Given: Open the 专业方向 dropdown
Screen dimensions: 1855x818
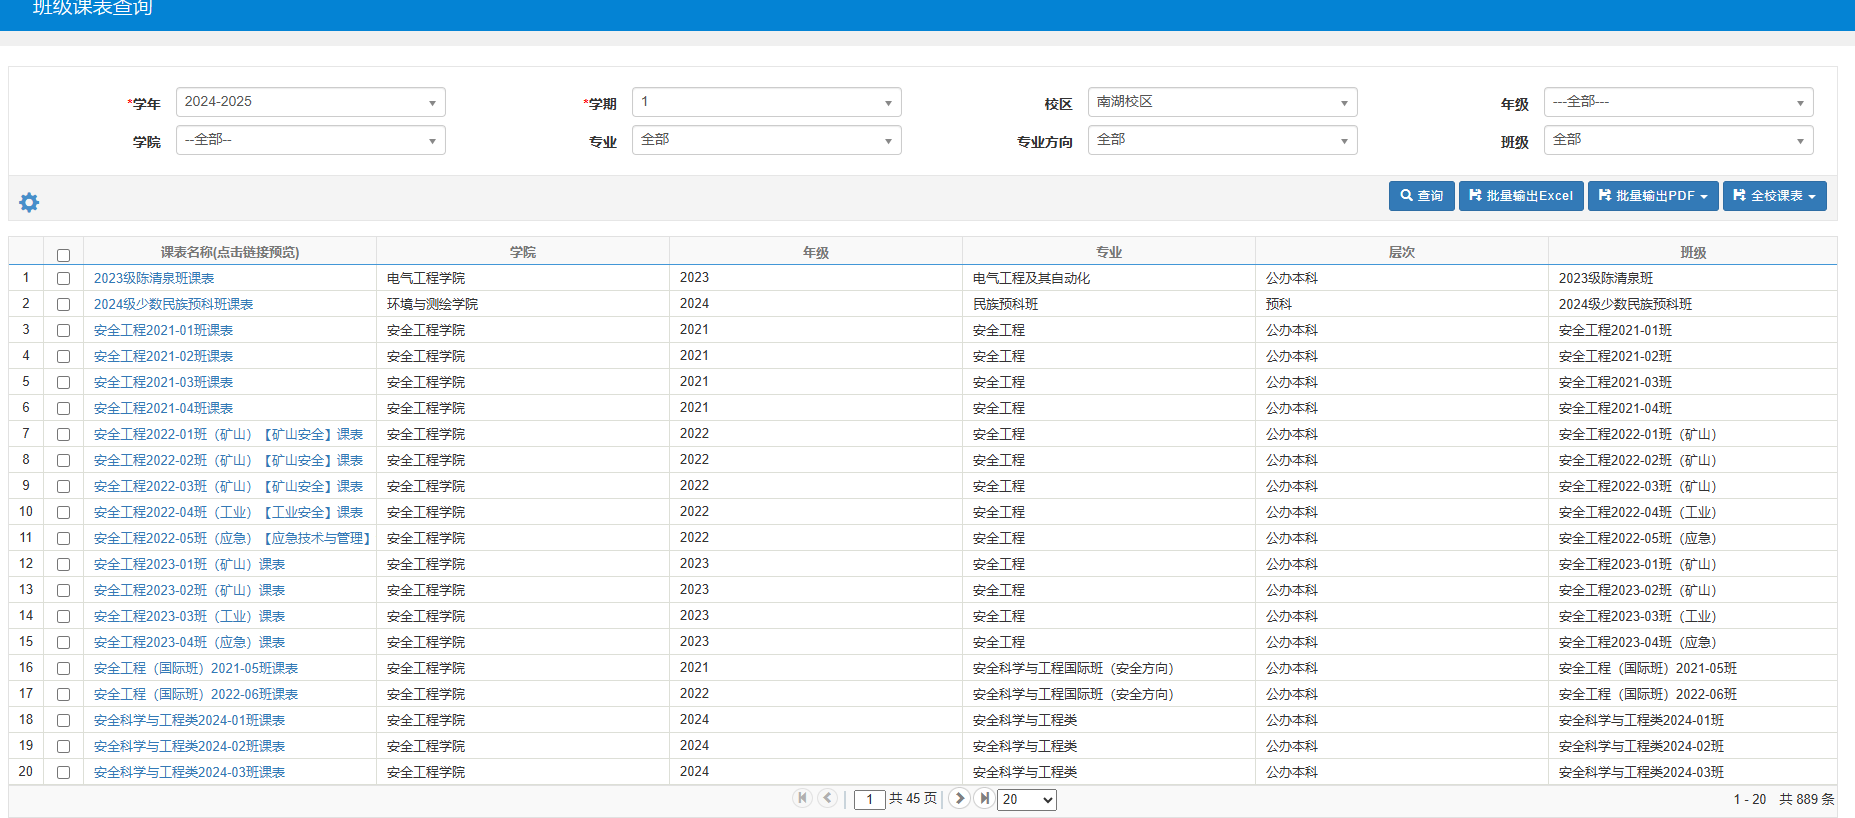Looking at the screenshot, I should pyautogui.click(x=1223, y=140).
